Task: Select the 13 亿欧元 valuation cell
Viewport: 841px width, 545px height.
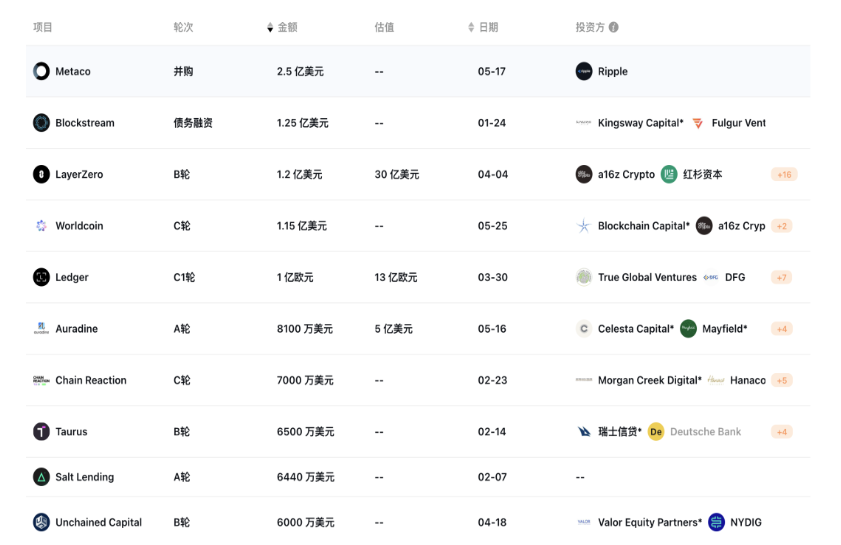Action: pyautogui.click(x=396, y=277)
